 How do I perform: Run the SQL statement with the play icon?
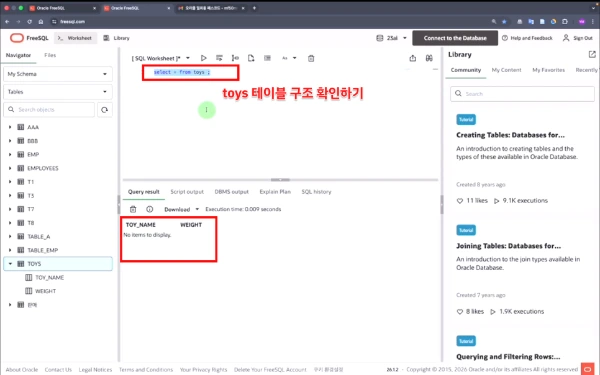(x=204, y=58)
